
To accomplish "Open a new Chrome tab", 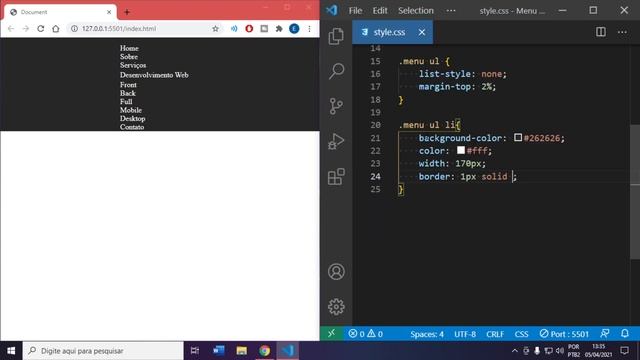I will pyautogui.click(x=127, y=12).
